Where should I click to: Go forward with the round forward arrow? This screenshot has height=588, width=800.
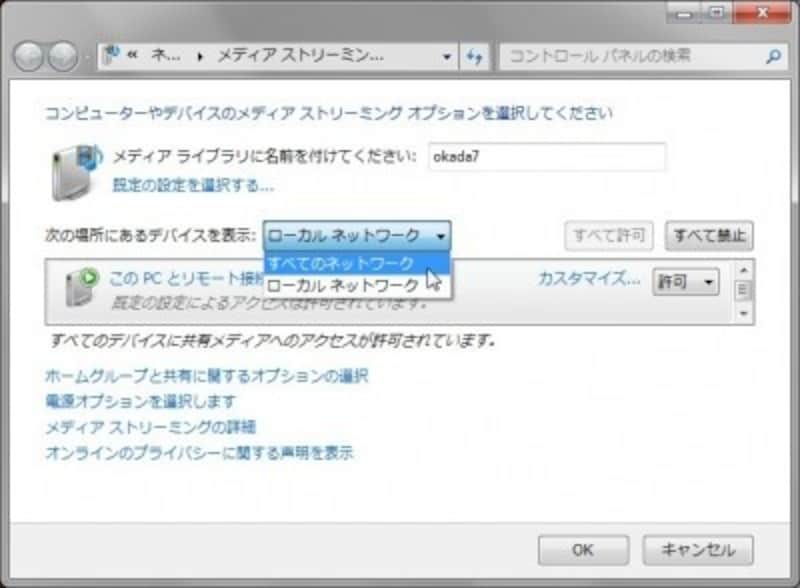pos(63,56)
